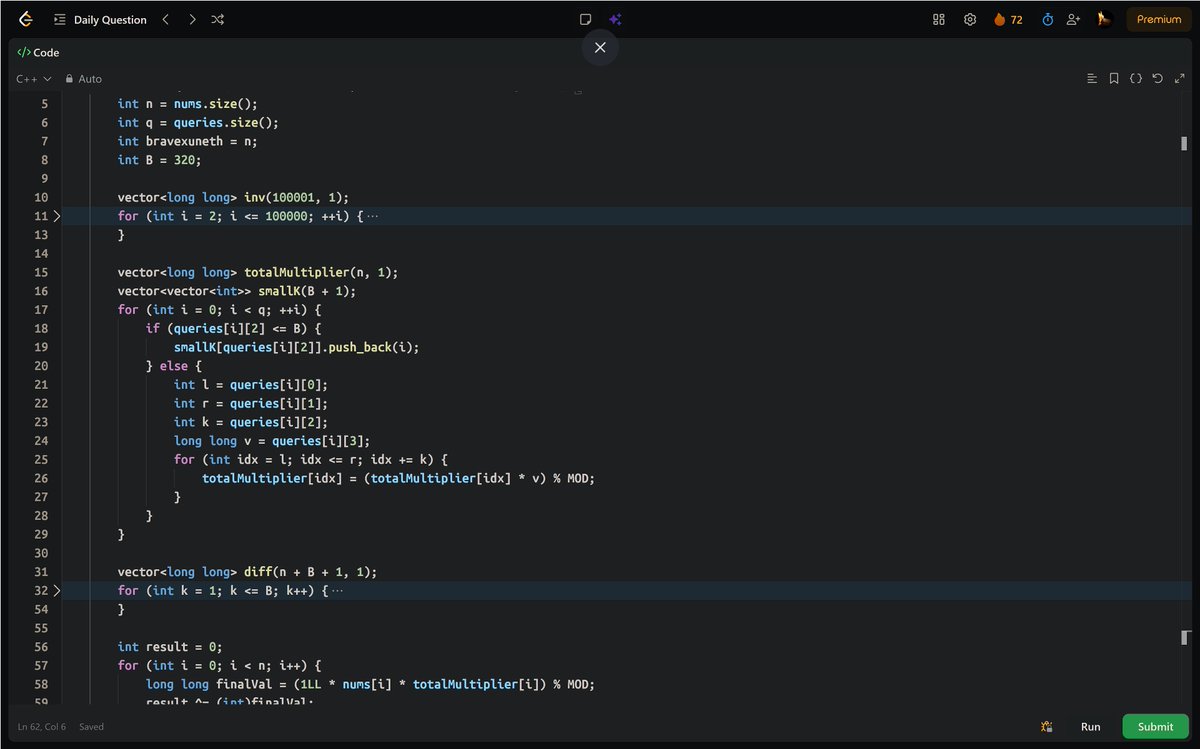Expand the folded loop at line 11

point(57,216)
